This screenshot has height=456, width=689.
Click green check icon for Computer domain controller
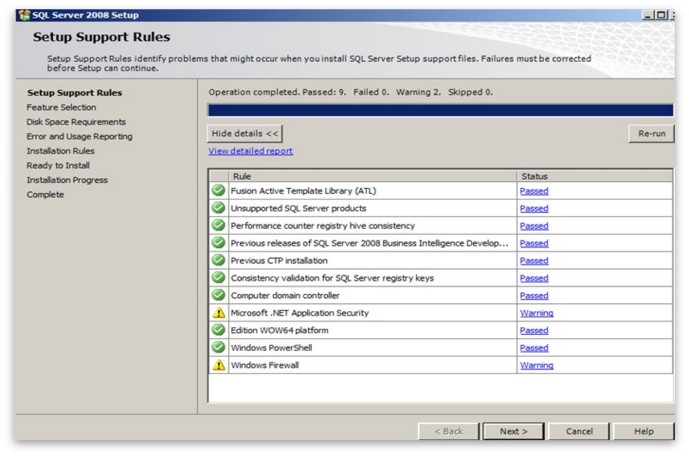218,295
